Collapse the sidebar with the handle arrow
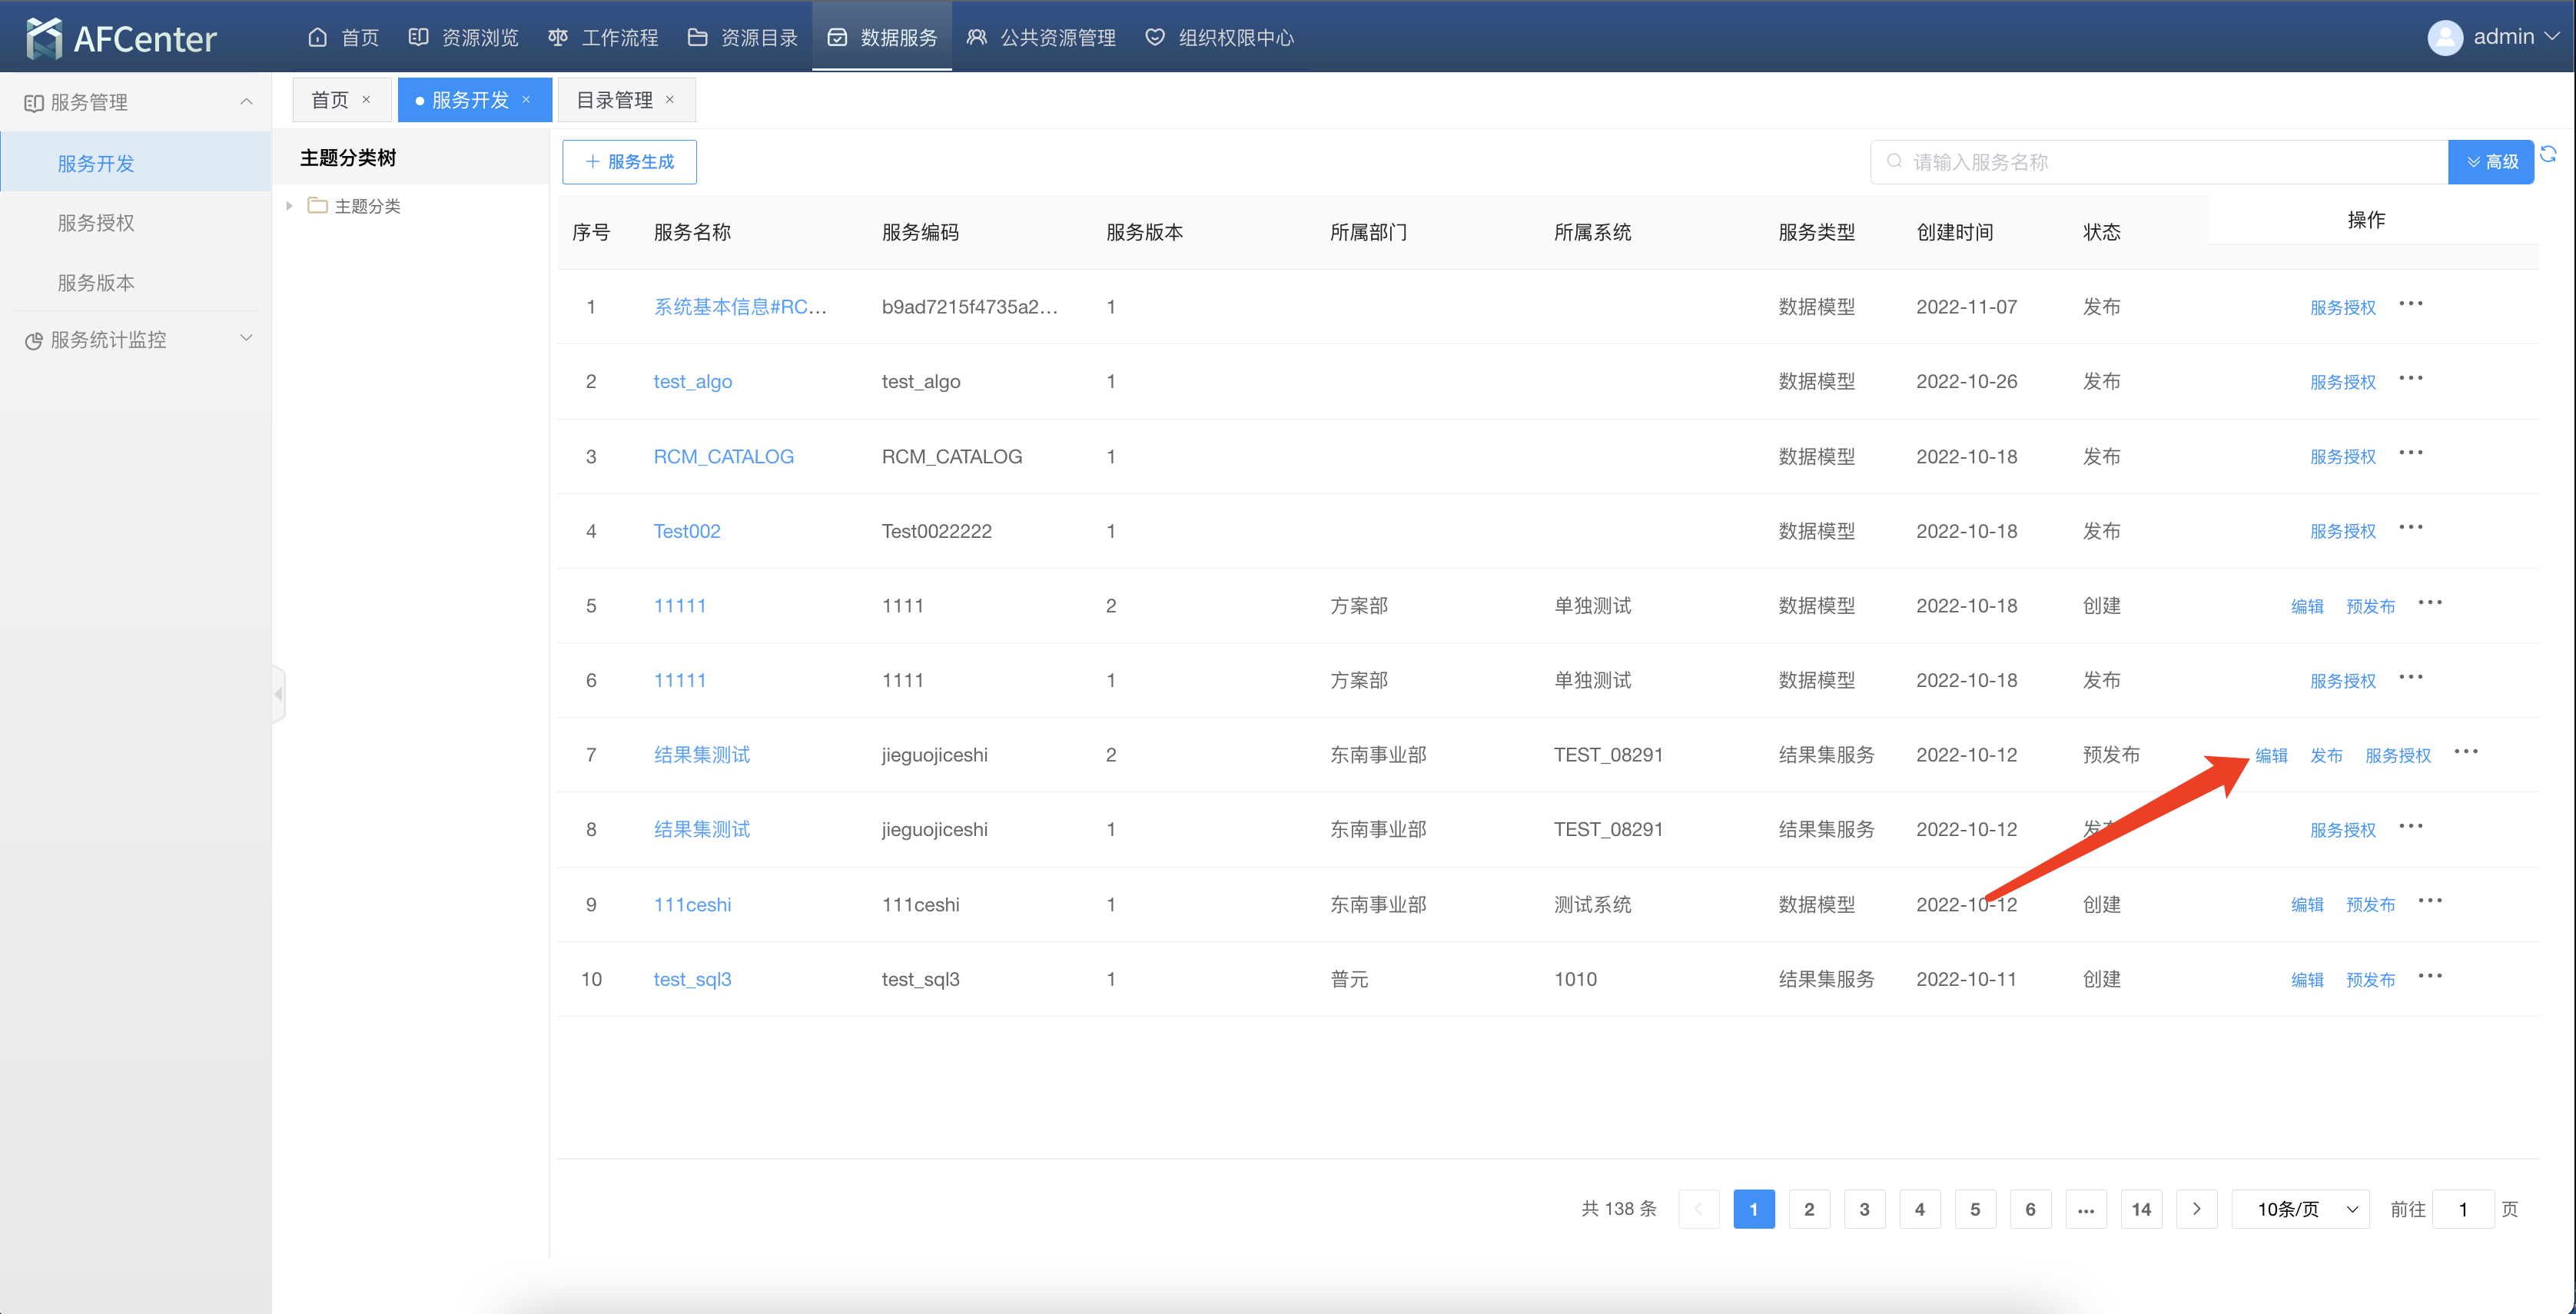 (278, 693)
